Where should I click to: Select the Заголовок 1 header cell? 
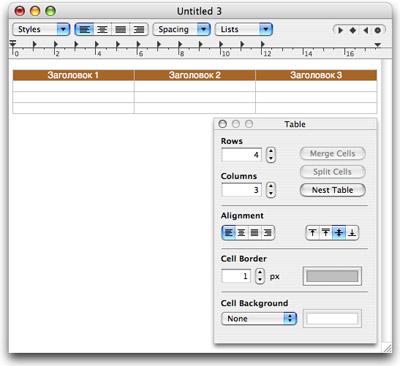pos(73,75)
